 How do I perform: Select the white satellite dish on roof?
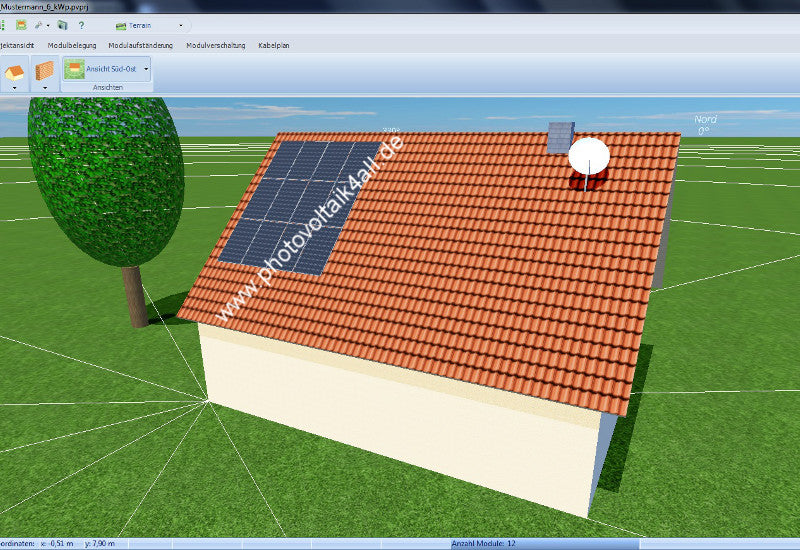point(589,157)
